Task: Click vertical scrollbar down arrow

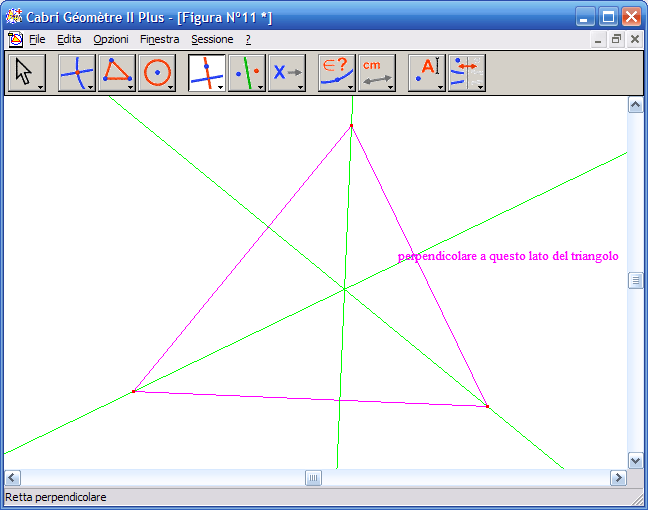Action: pyautogui.click(x=635, y=460)
